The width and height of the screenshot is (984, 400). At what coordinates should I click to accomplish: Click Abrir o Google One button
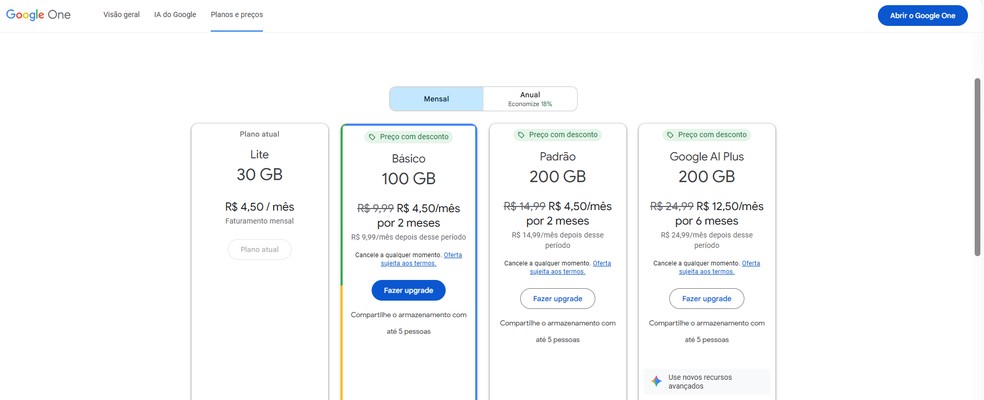point(922,16)
